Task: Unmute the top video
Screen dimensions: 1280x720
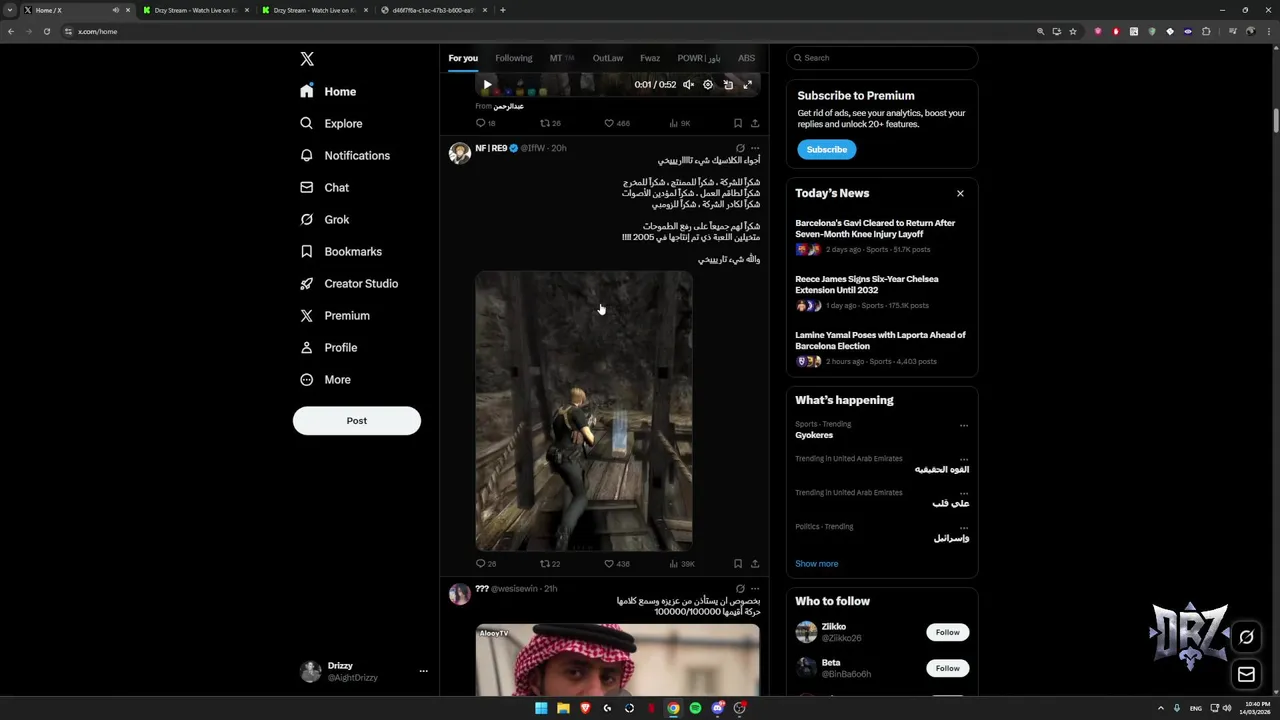Action: [x=688, y=85]
